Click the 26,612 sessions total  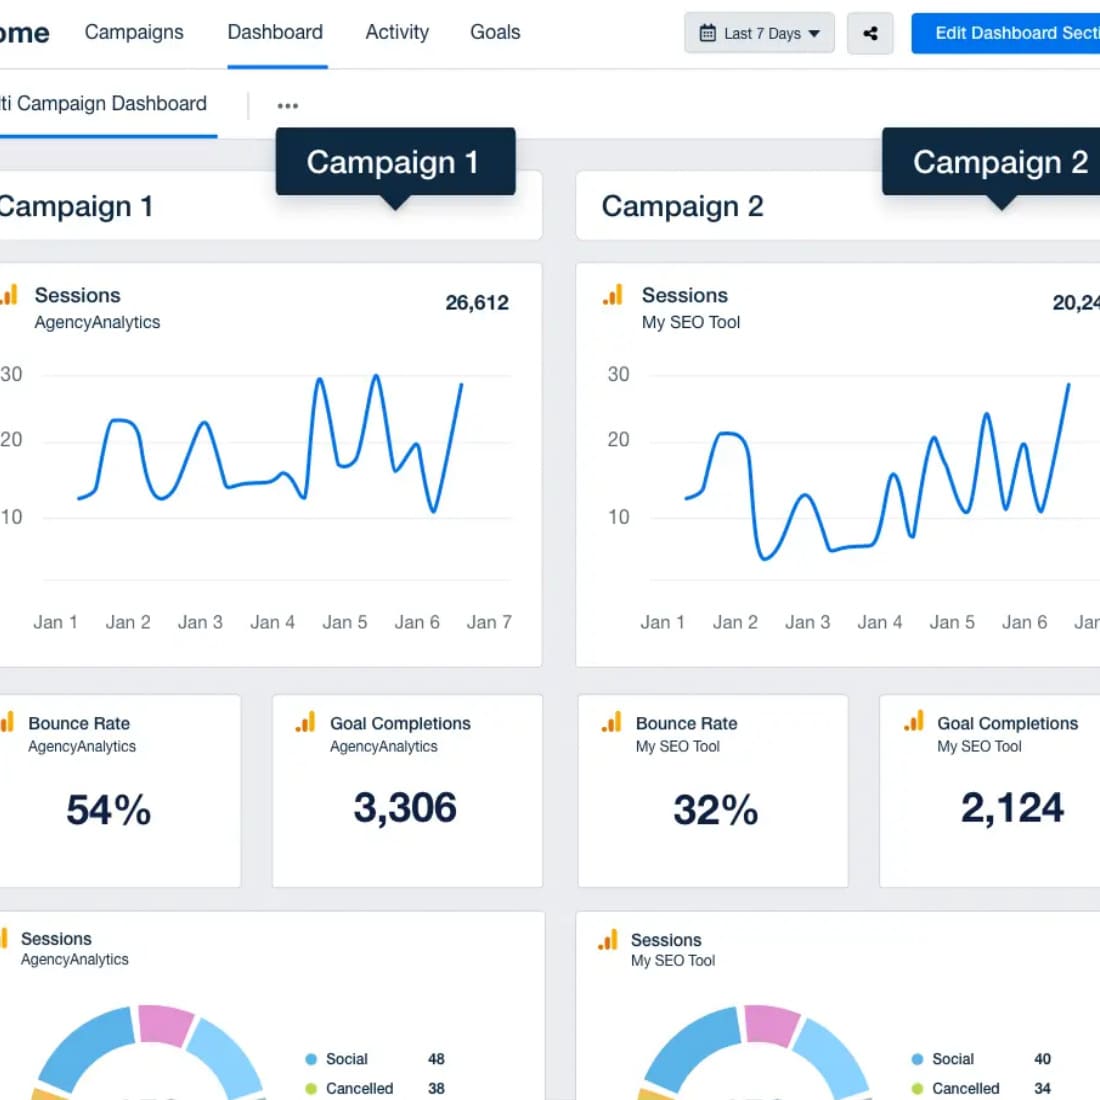tap(477, 302)
